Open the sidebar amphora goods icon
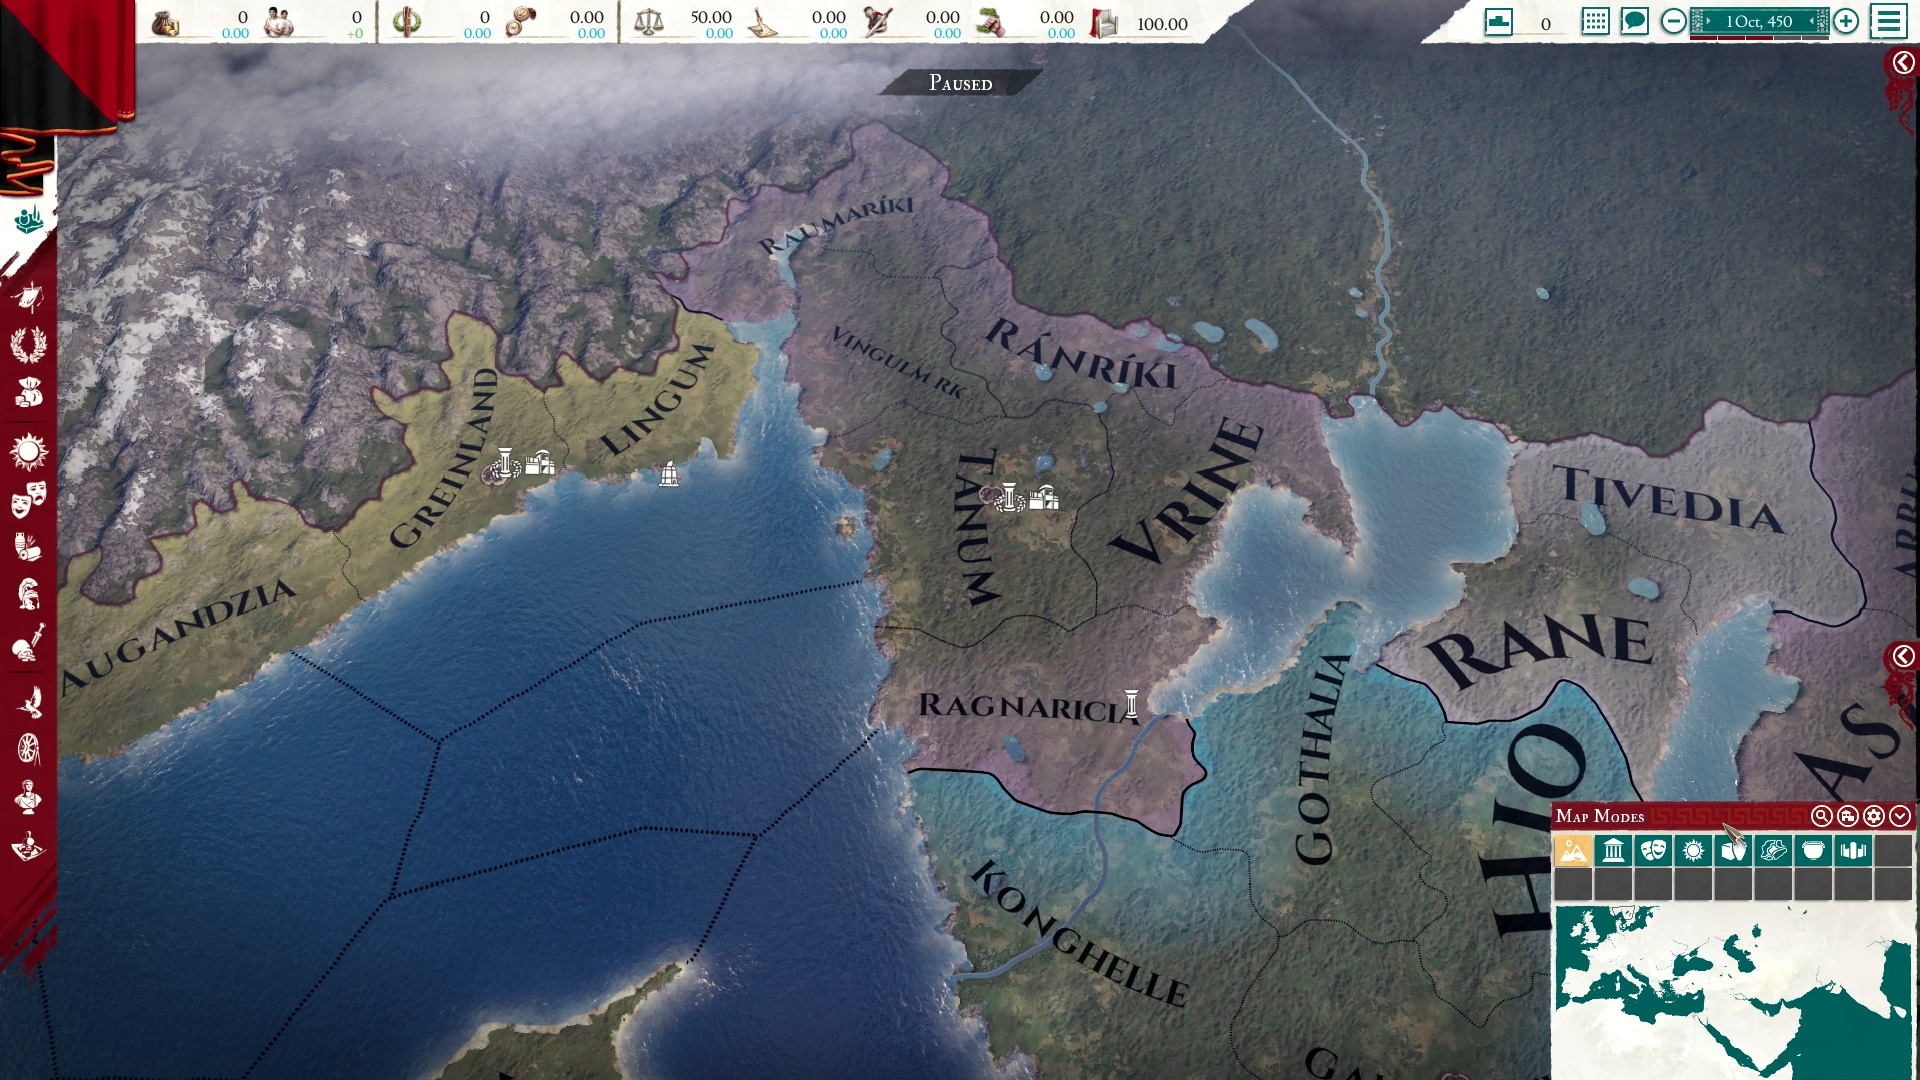 point(28,546)
